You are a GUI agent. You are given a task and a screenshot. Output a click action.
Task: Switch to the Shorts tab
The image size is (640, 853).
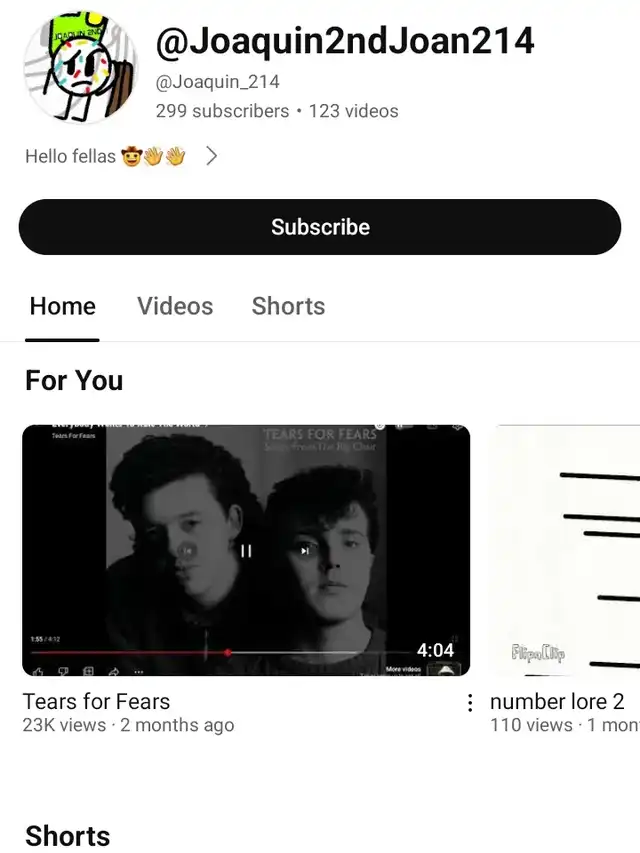[288, 306]
